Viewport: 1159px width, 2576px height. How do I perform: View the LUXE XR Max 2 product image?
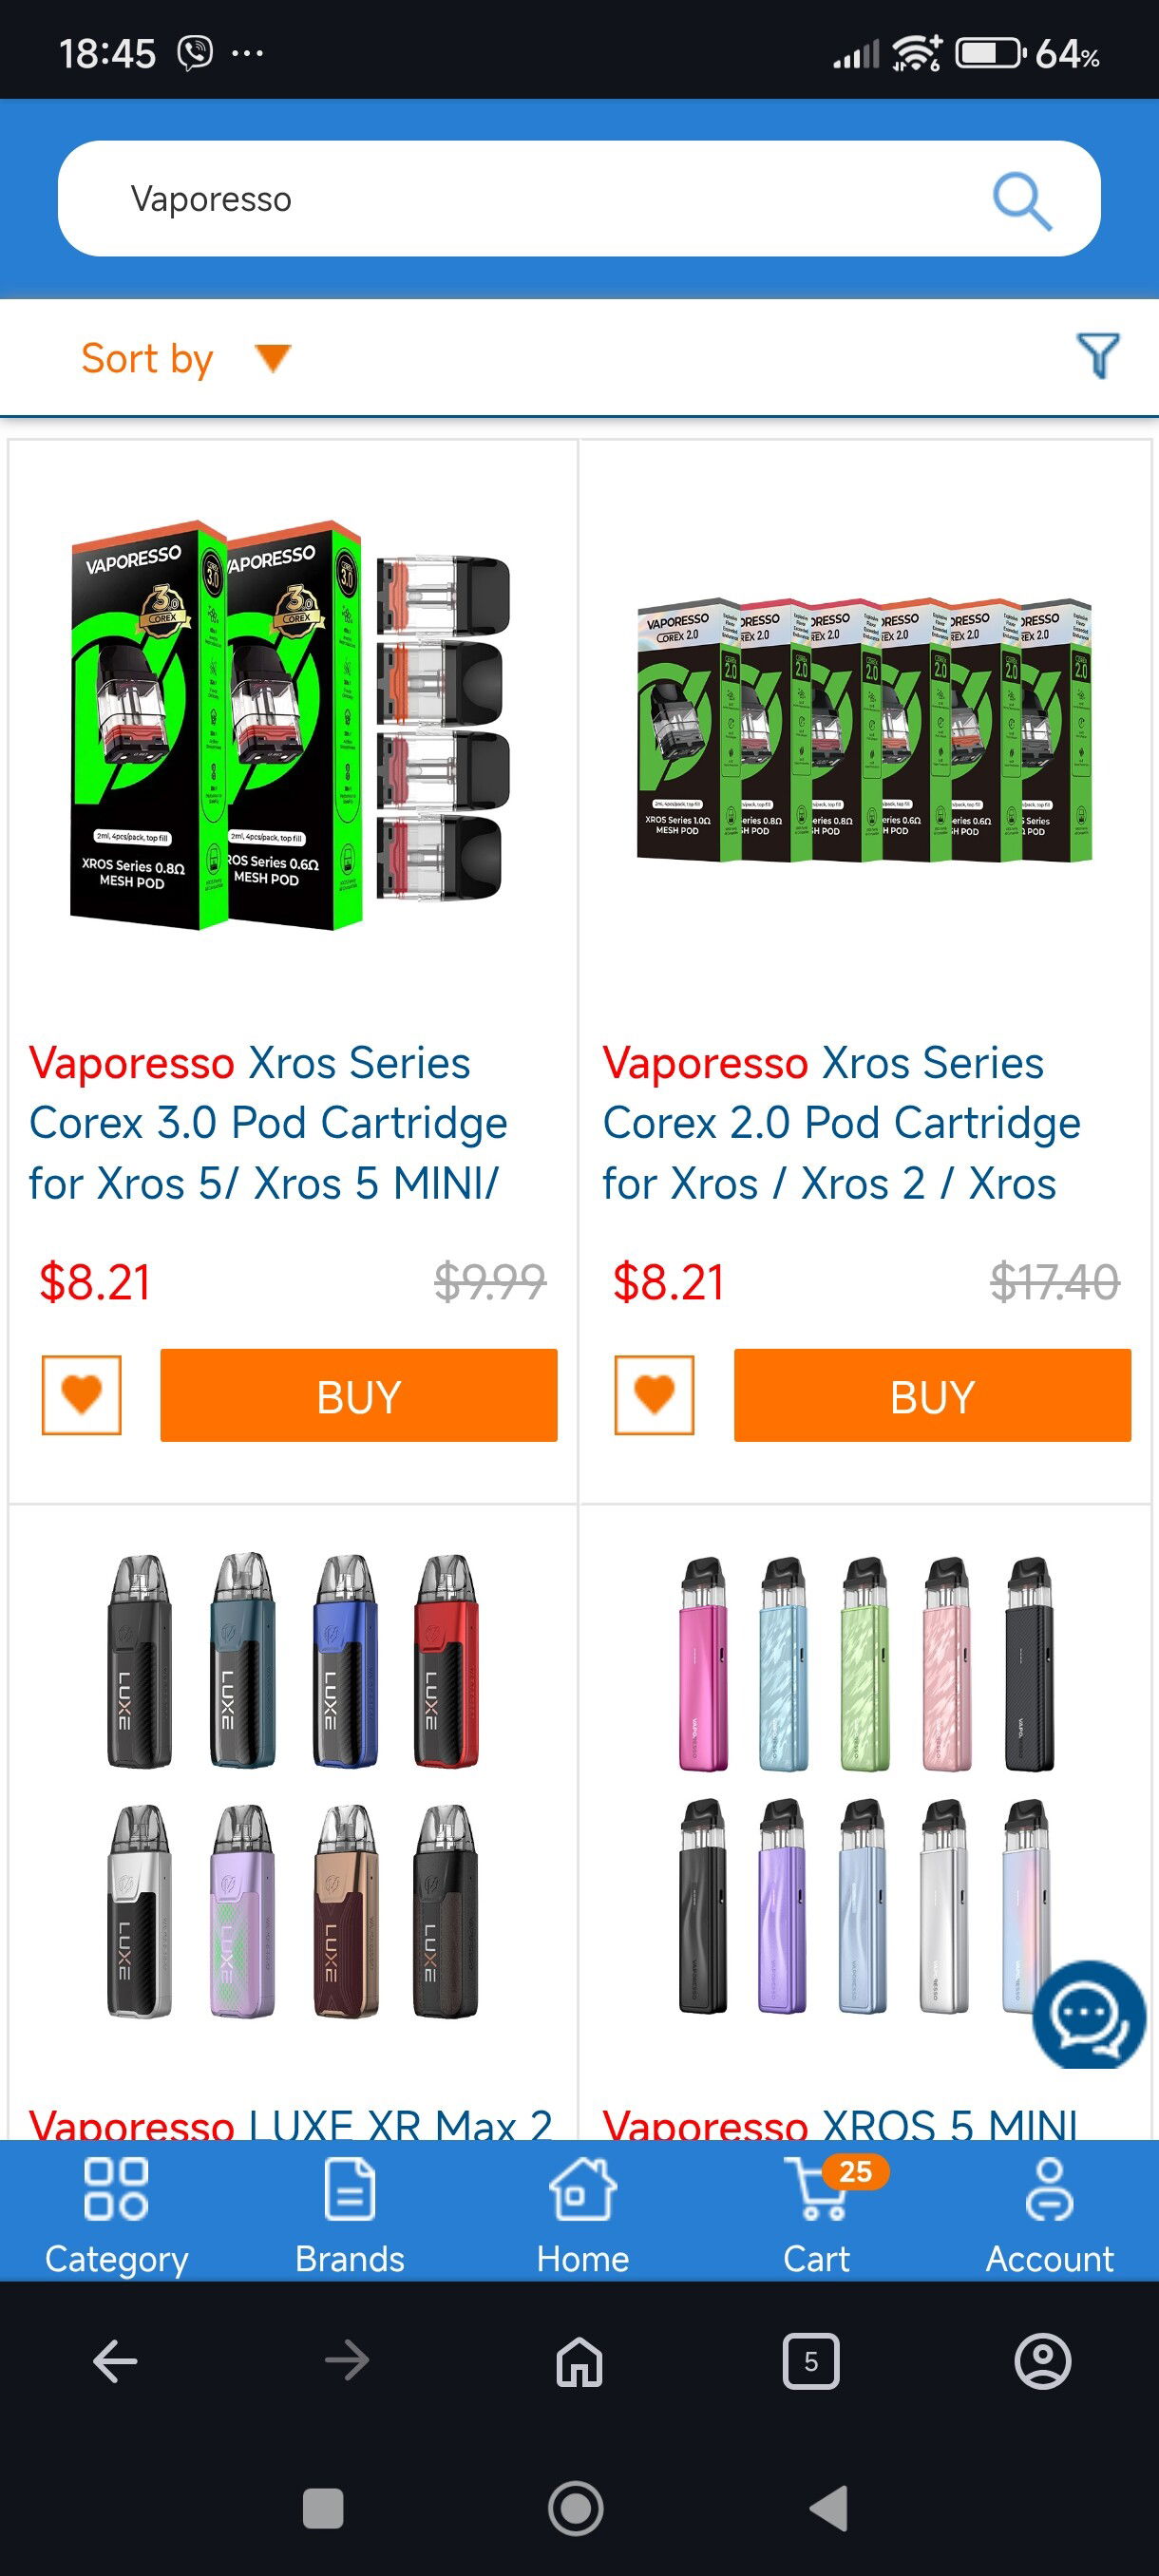pyautogui.click(x=292, y=1786)
